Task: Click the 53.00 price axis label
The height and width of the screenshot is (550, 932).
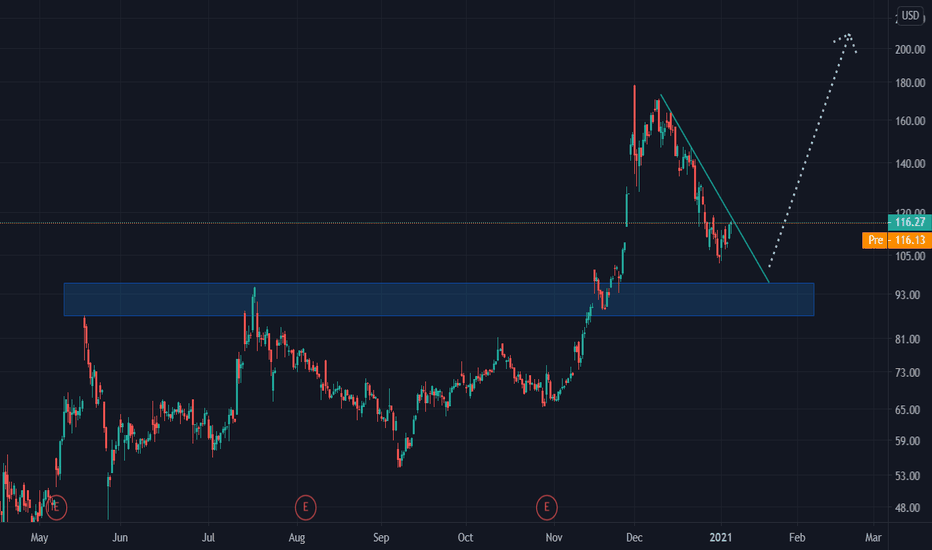Action: point(907,476)
